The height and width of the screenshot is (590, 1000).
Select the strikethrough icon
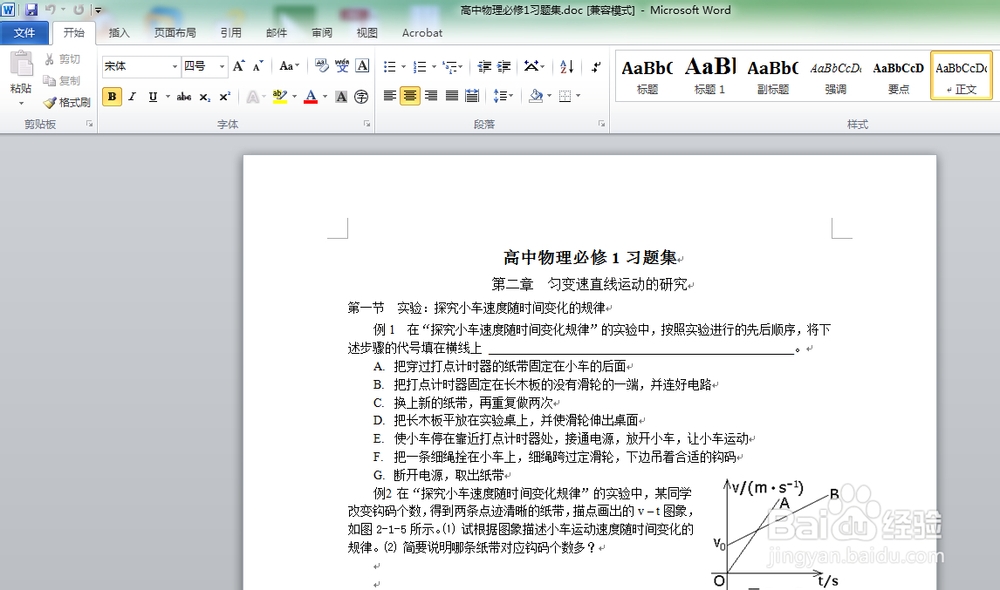[x=184, y=97]
